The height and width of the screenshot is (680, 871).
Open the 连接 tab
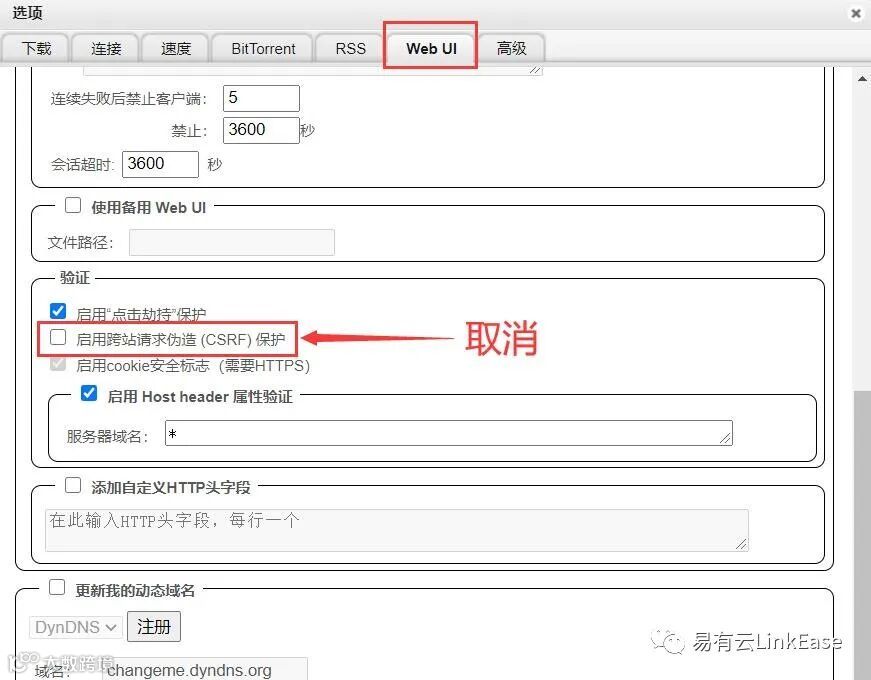(106, 49)
